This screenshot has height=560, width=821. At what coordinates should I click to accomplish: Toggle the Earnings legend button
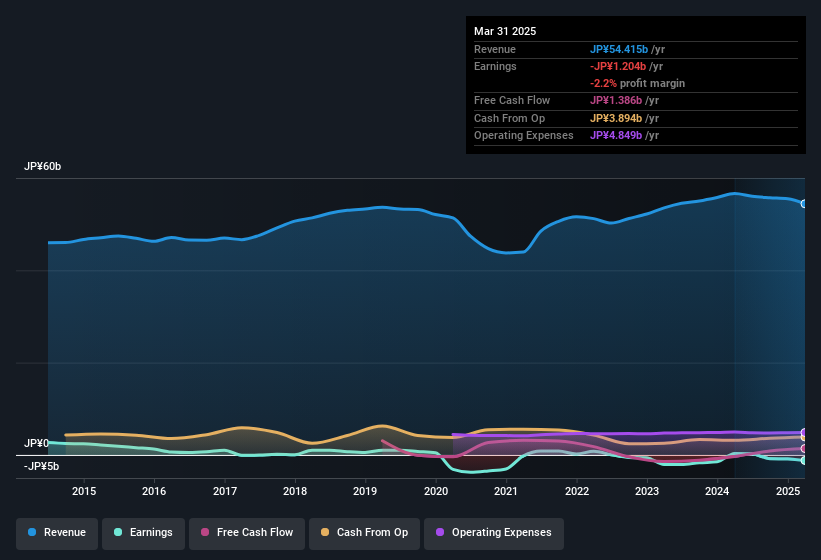pos(143,533)
